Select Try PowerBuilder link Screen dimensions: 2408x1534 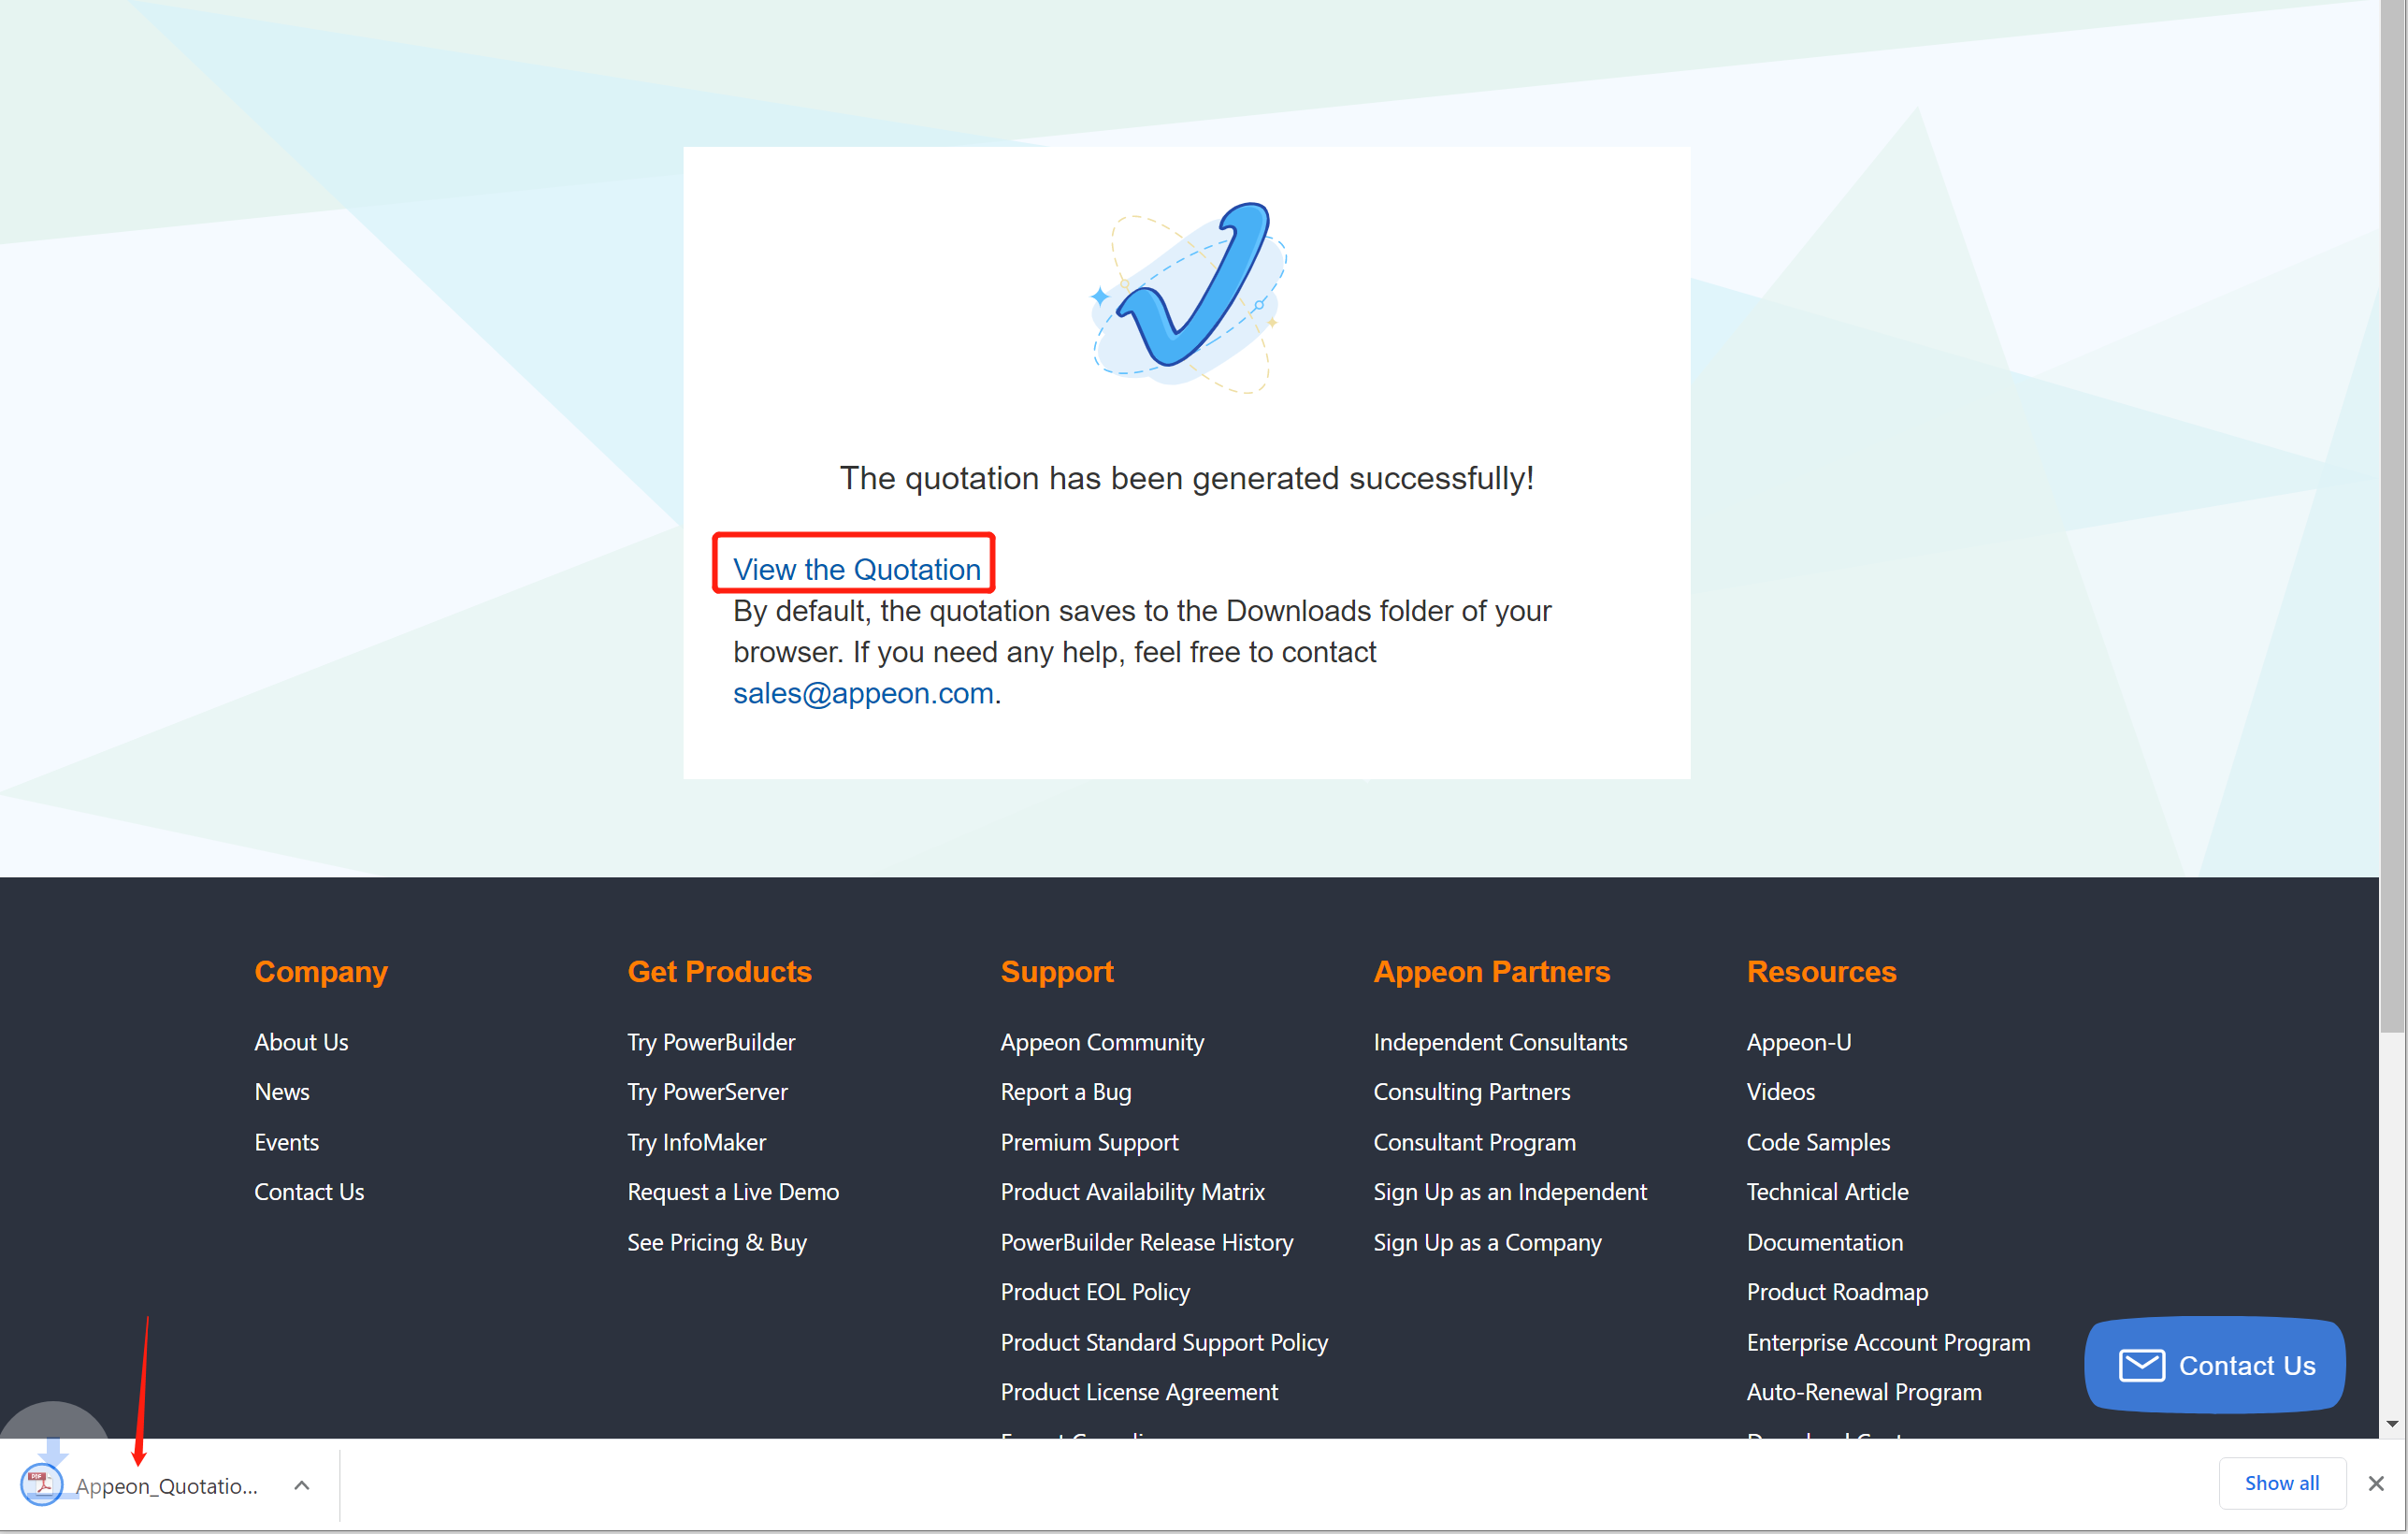pos(711,1041)
